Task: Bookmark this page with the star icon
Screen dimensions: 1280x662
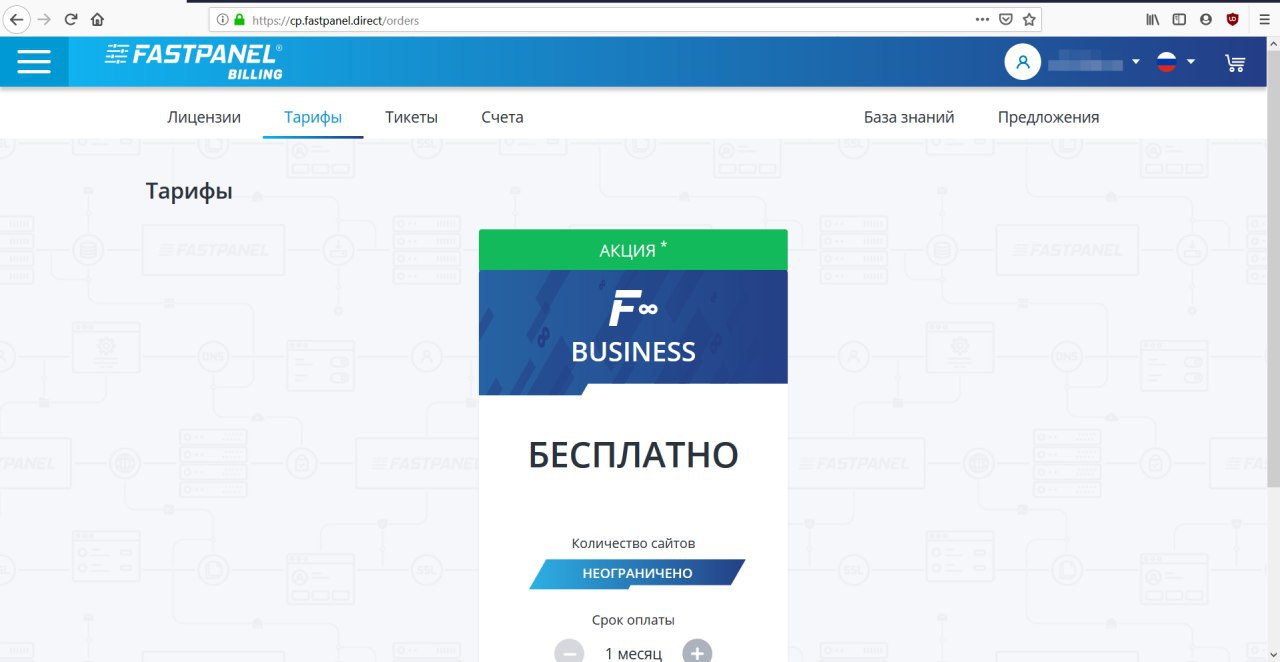Action: [x=1029, y=19]
